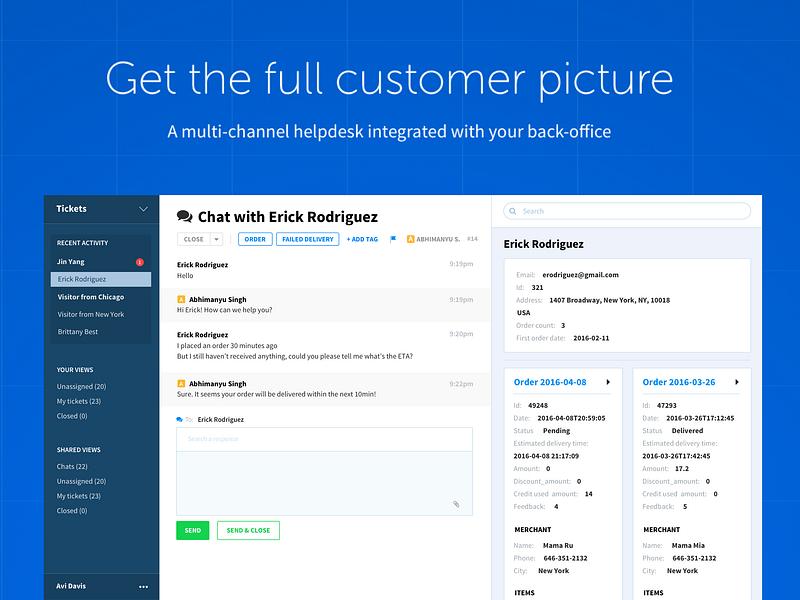800x600 pixels.
Task: Click order id 47293
Action: coord(666,406)
